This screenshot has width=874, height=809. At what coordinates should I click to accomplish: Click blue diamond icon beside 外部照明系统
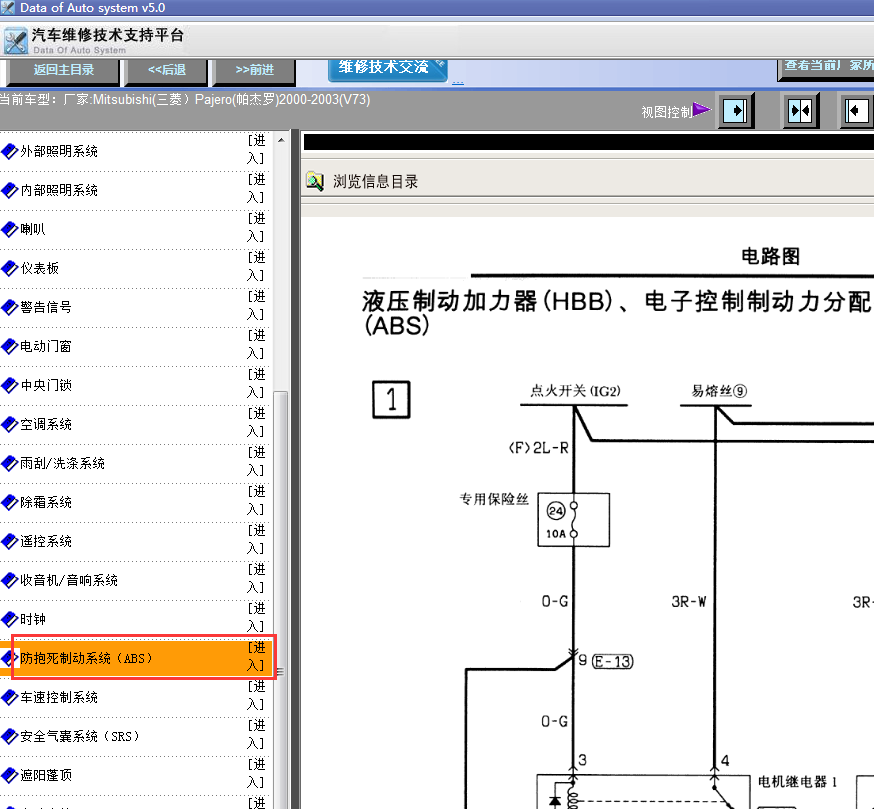tap(9, 151)
